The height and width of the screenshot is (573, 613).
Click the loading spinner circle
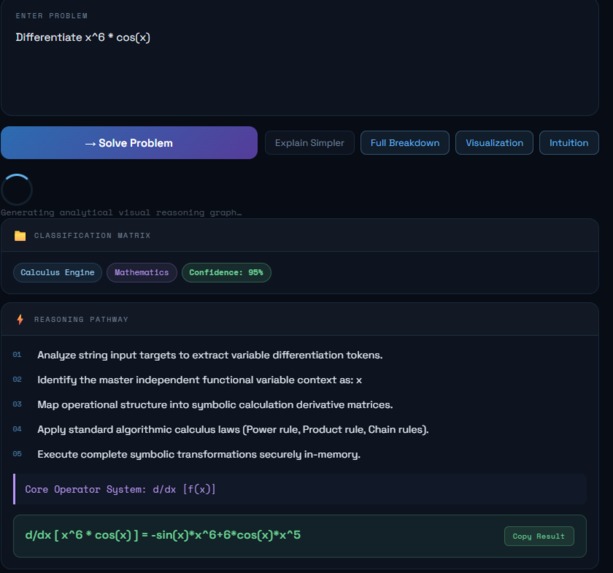[16, 190]
